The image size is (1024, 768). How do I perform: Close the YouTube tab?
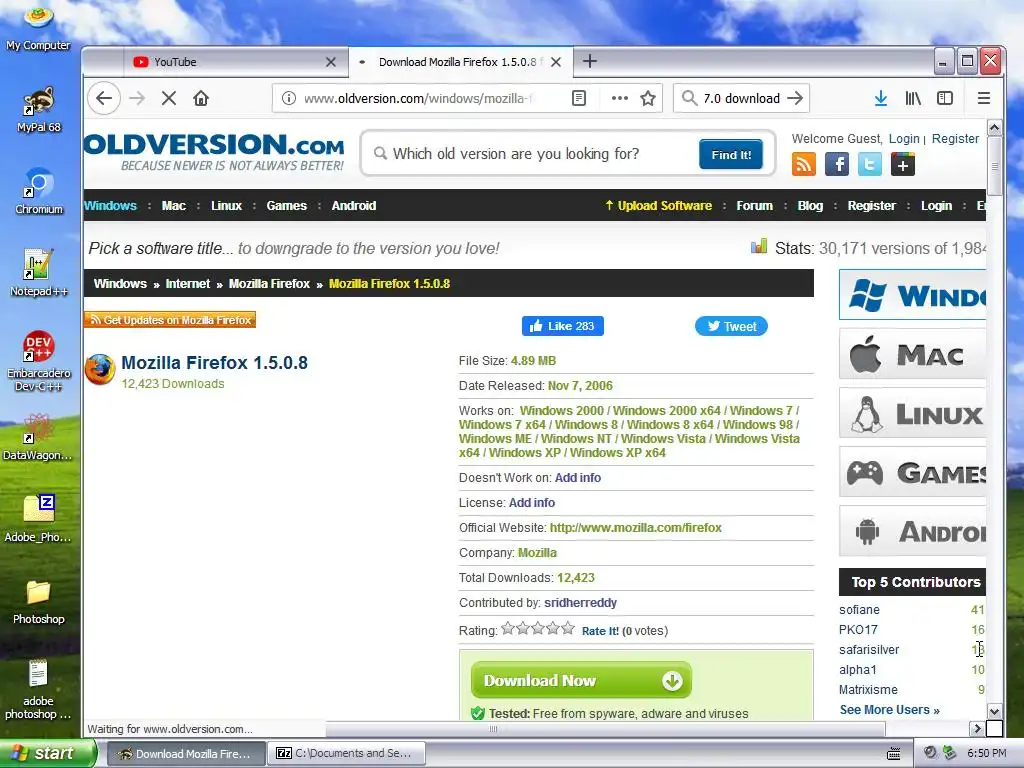point(330,62)
